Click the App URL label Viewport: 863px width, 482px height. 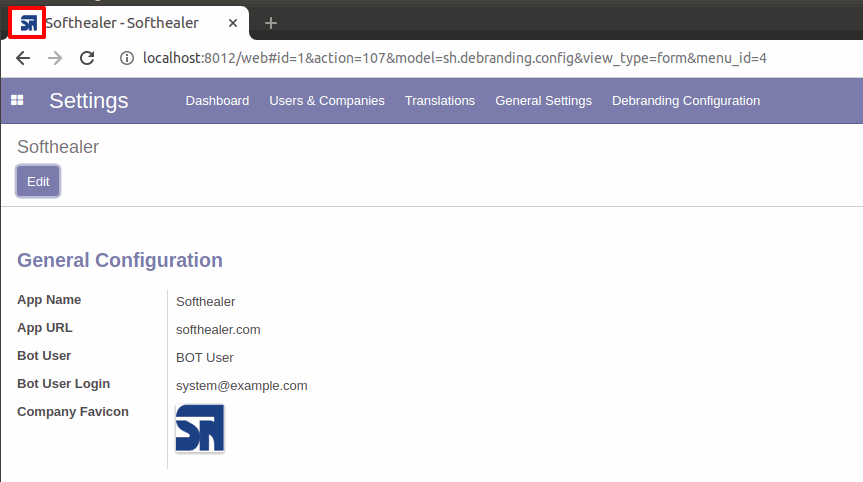[x=45, y=328]
